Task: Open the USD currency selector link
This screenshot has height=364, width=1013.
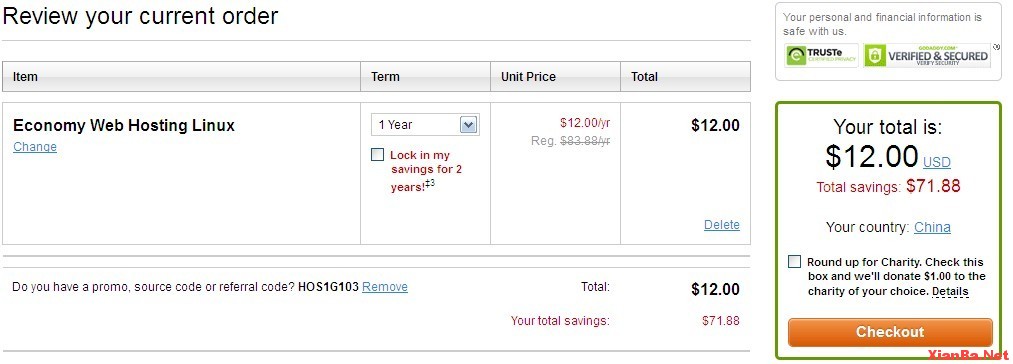Action: 937,162
